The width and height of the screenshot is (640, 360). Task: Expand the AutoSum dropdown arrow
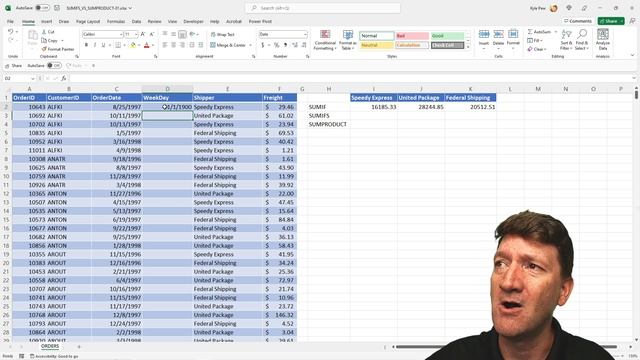(x=556, y=32)
